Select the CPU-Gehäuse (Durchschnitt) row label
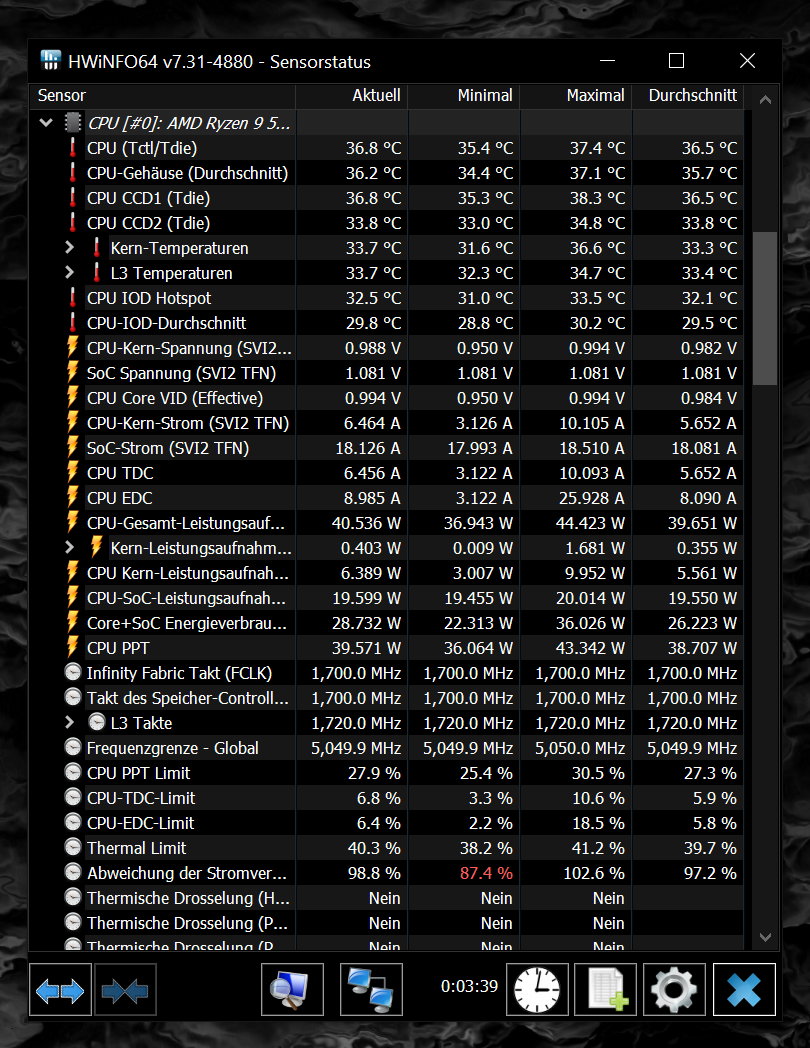 pyautogui.click(x=187, y=173)
